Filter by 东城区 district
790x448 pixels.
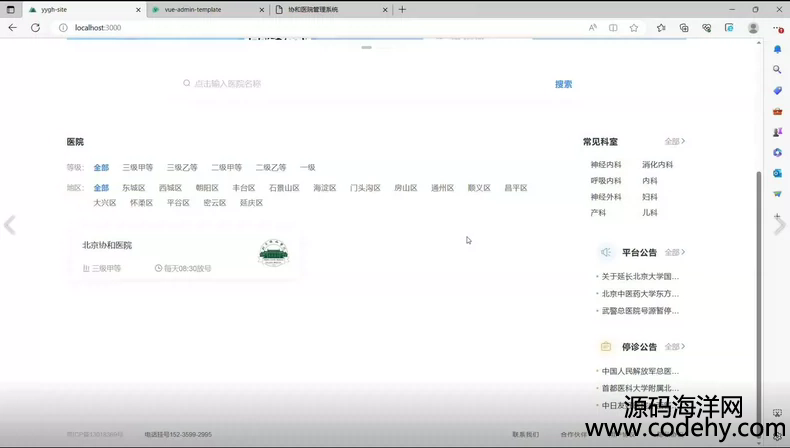pyautogui.click(x=134, y=188)
